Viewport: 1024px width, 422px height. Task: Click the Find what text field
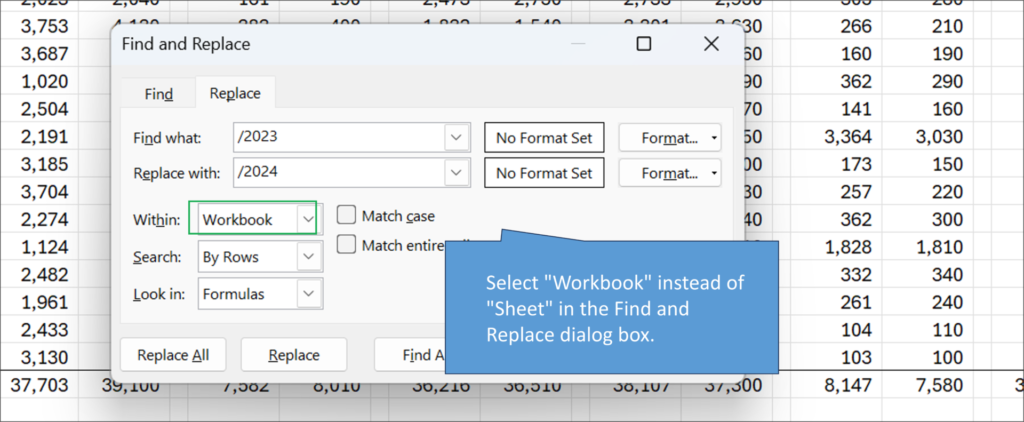pos(336,138)
